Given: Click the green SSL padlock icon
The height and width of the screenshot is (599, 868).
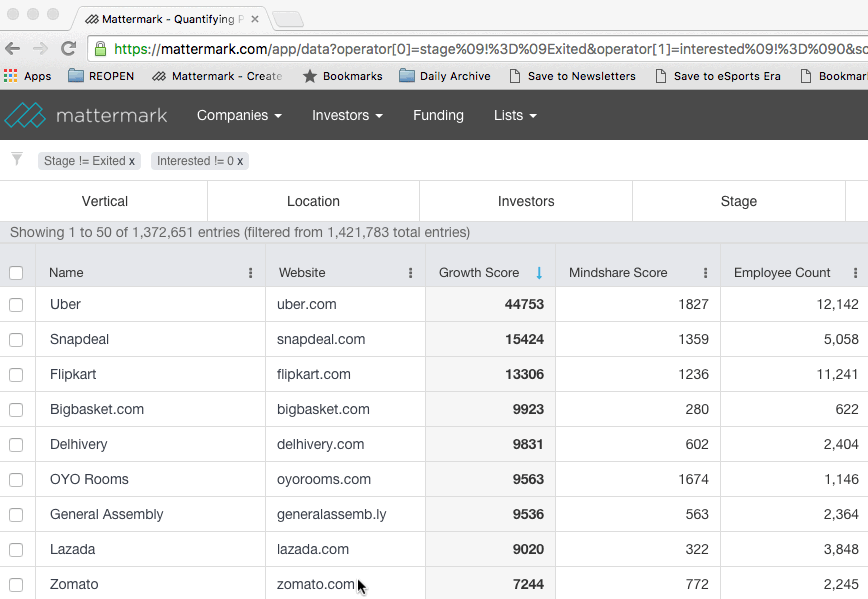Looking at the screenshot, I should point(100,49).
